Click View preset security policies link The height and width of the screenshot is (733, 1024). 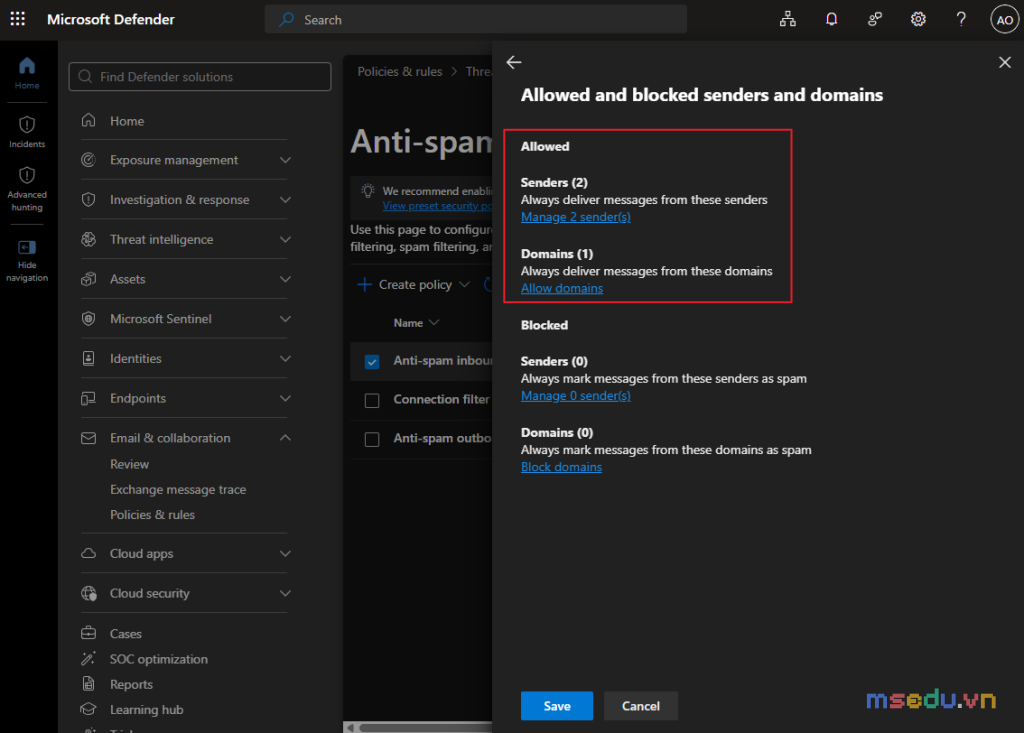(x=437, y=206)
